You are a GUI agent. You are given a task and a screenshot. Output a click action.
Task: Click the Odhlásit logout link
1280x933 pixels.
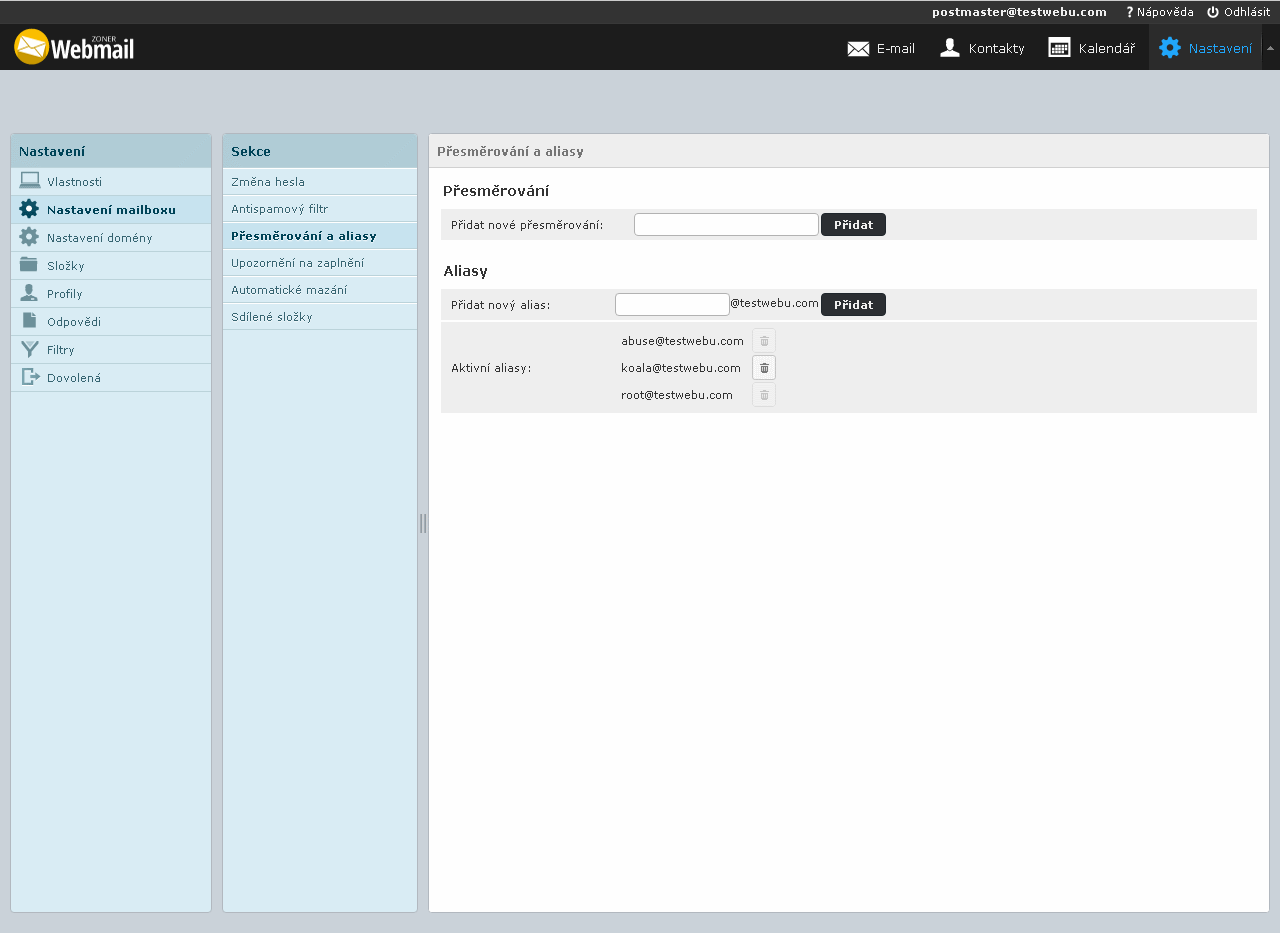[x=1238, y=12]
